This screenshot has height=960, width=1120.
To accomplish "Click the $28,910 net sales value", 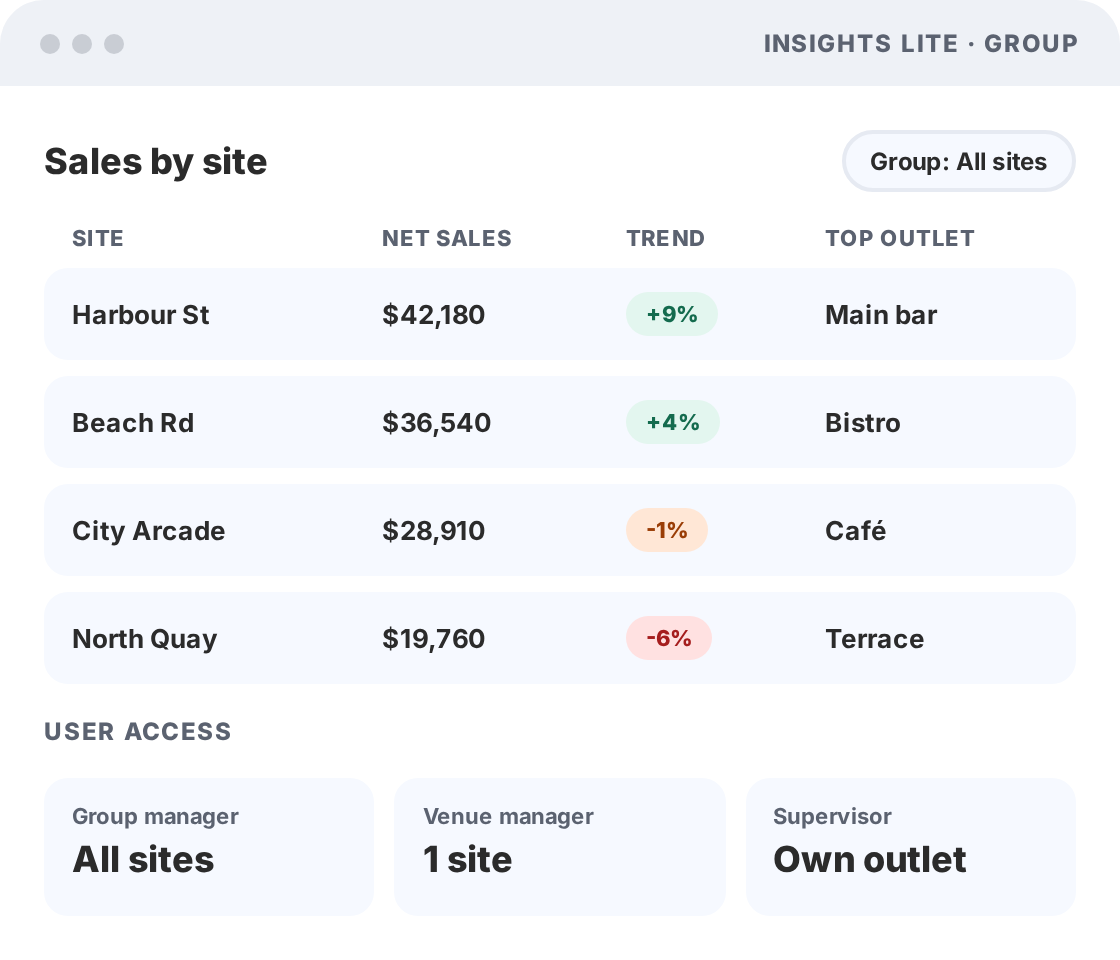I will pyautogui.click(x=434, y=531).
